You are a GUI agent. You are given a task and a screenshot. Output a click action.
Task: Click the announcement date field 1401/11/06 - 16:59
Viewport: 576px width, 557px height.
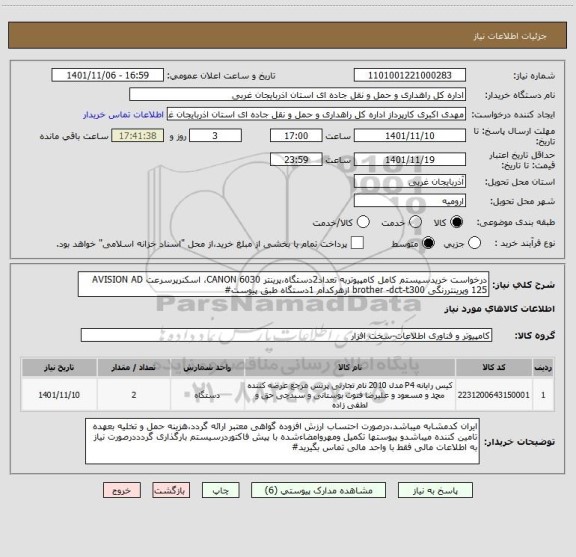[108, 75]
